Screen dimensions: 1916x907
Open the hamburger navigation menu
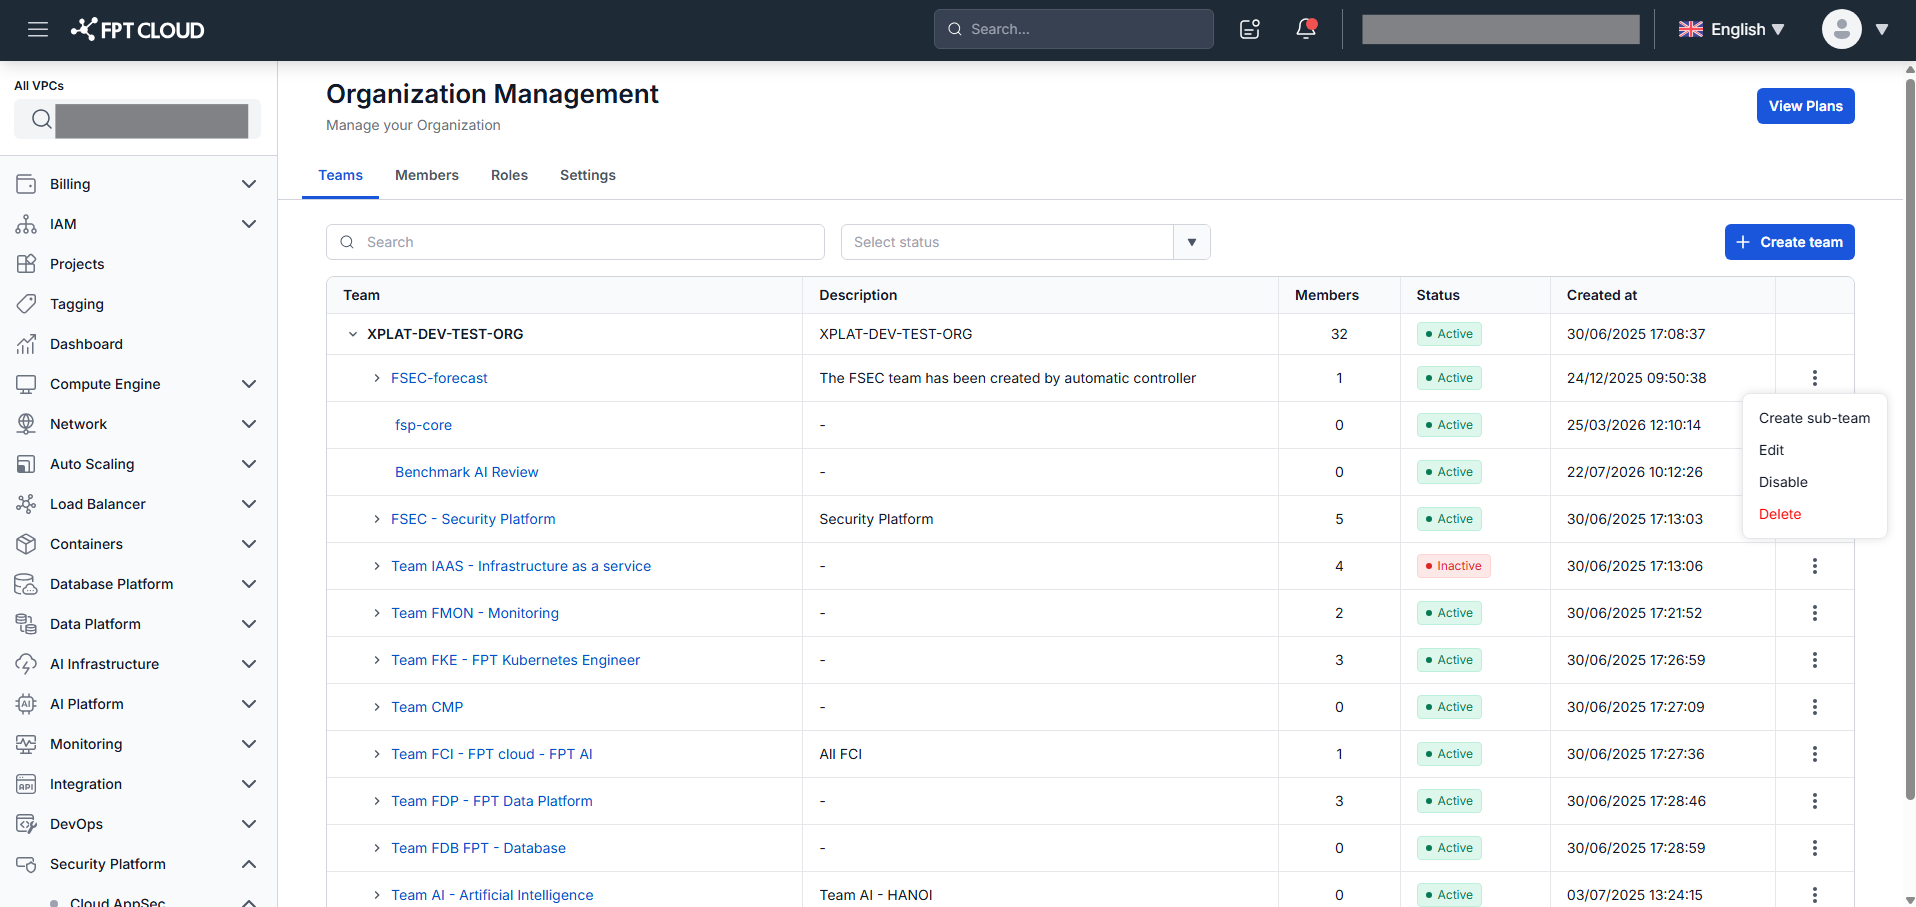[38, 29]
